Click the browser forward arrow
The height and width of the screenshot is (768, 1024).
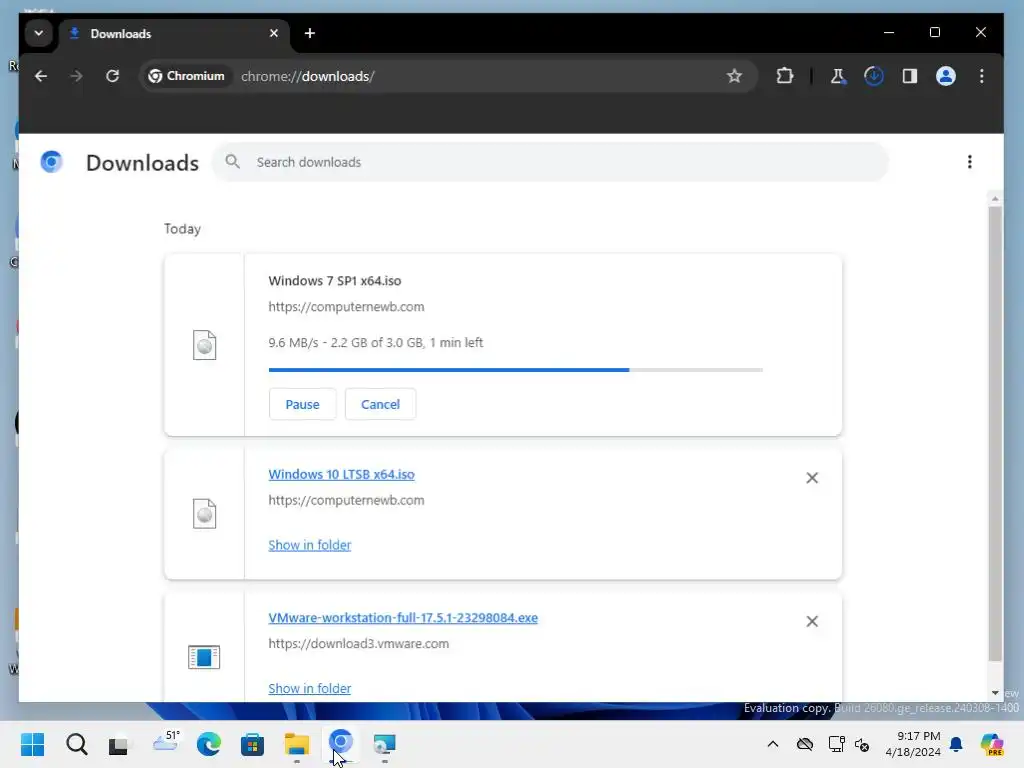click(x=76, y=76)
